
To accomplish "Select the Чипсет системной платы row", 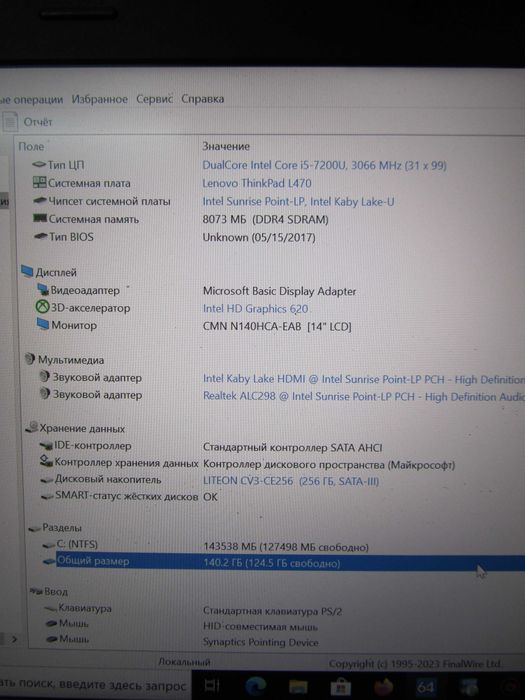I will [x=109, y=201].
